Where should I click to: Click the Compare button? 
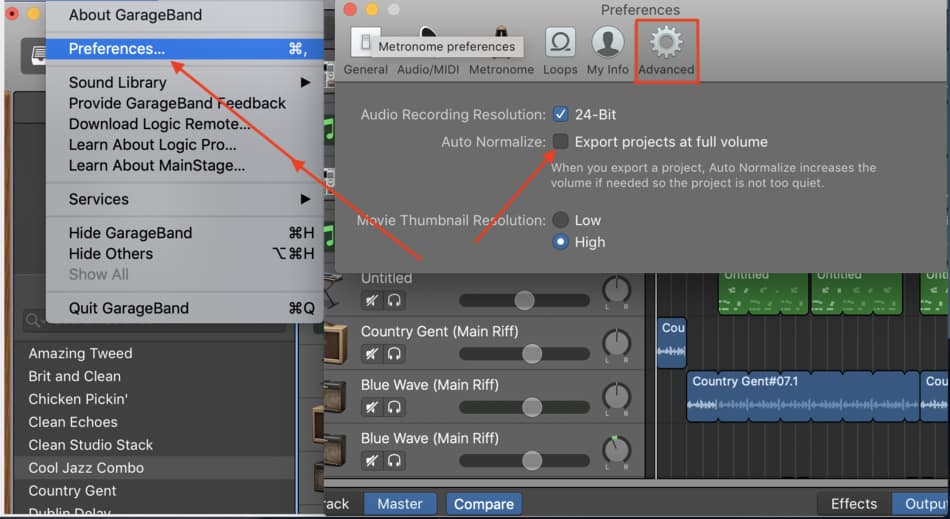coord(483,504)
